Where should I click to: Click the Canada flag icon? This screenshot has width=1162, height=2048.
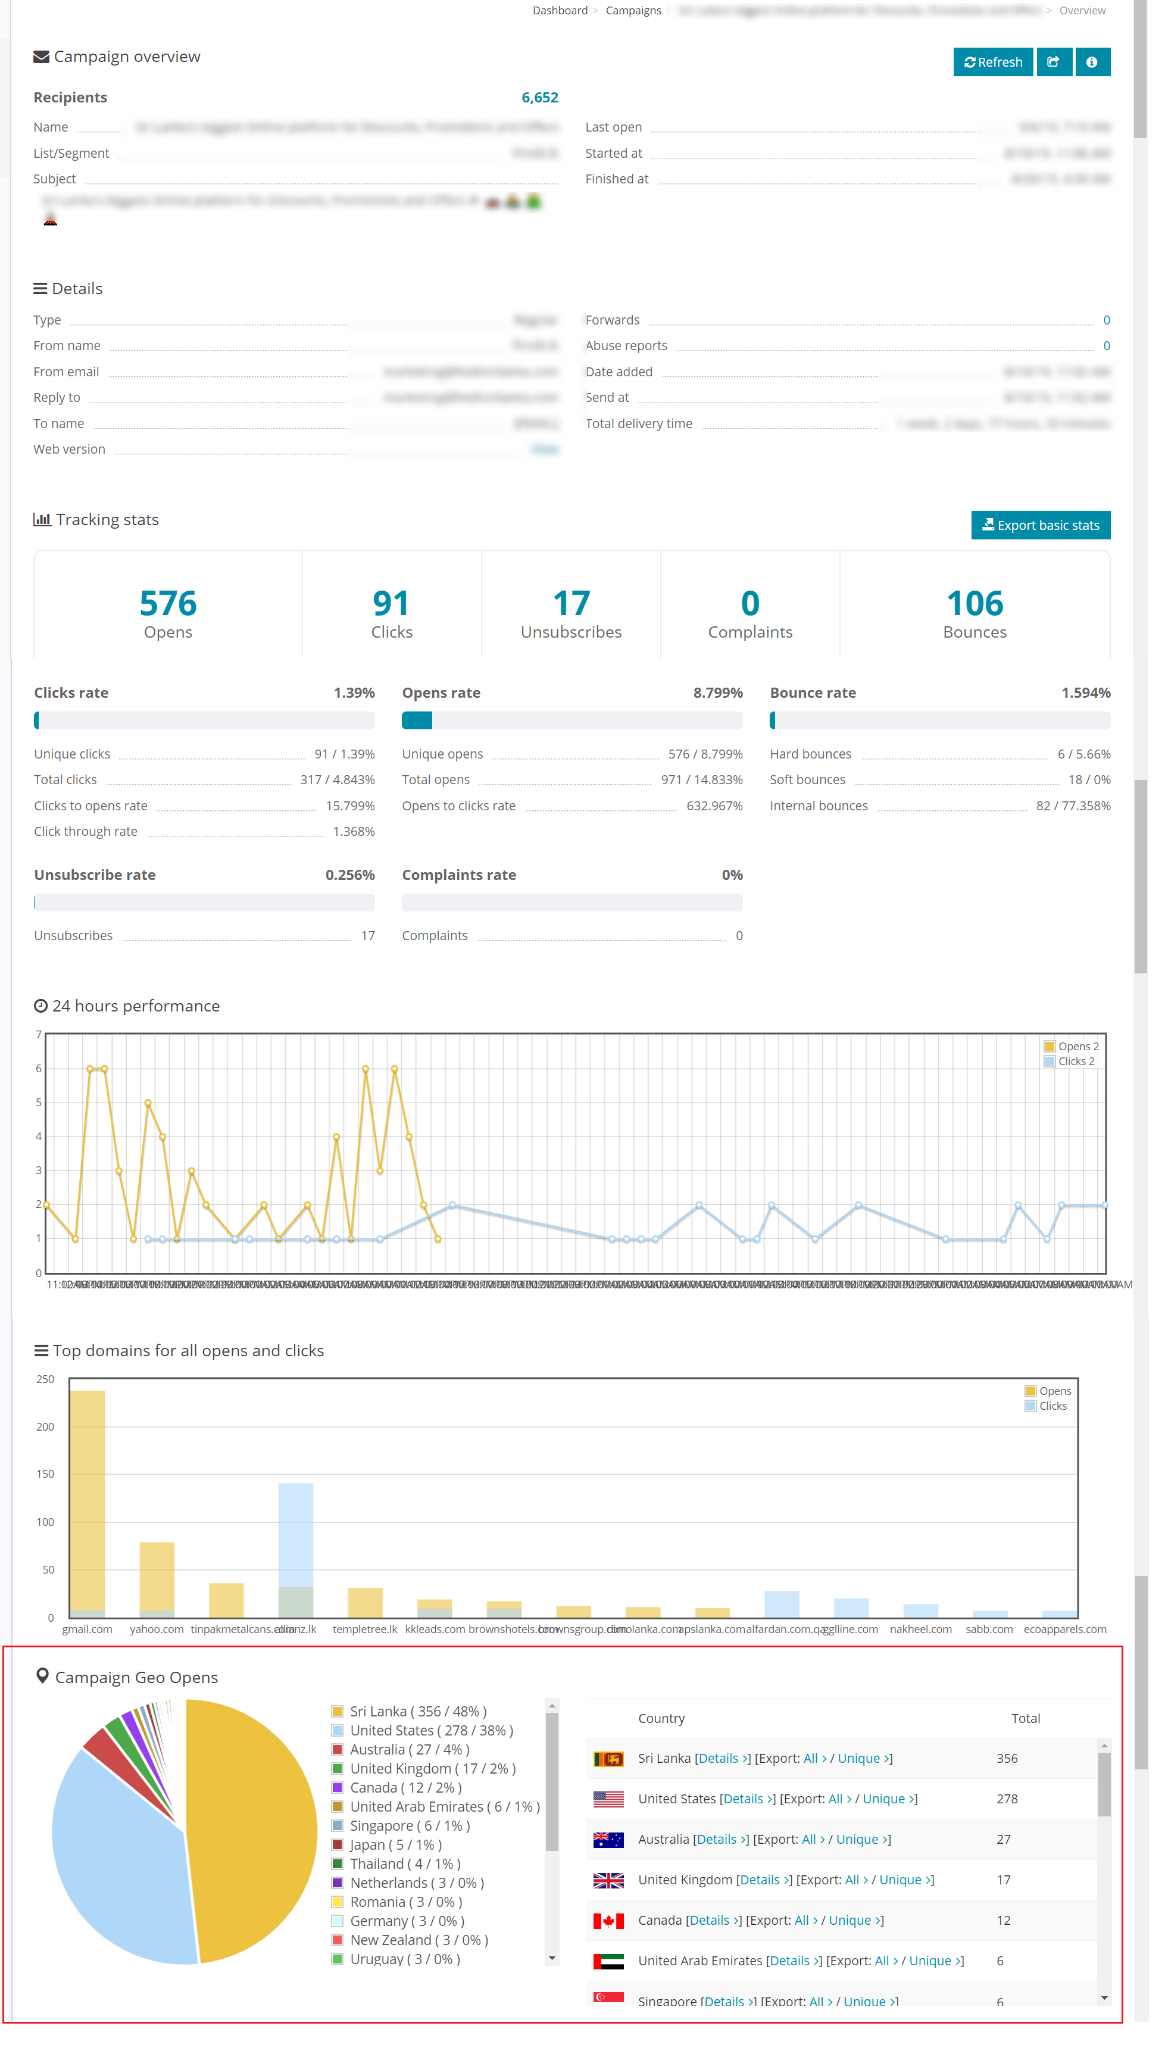click(608, 1921)
